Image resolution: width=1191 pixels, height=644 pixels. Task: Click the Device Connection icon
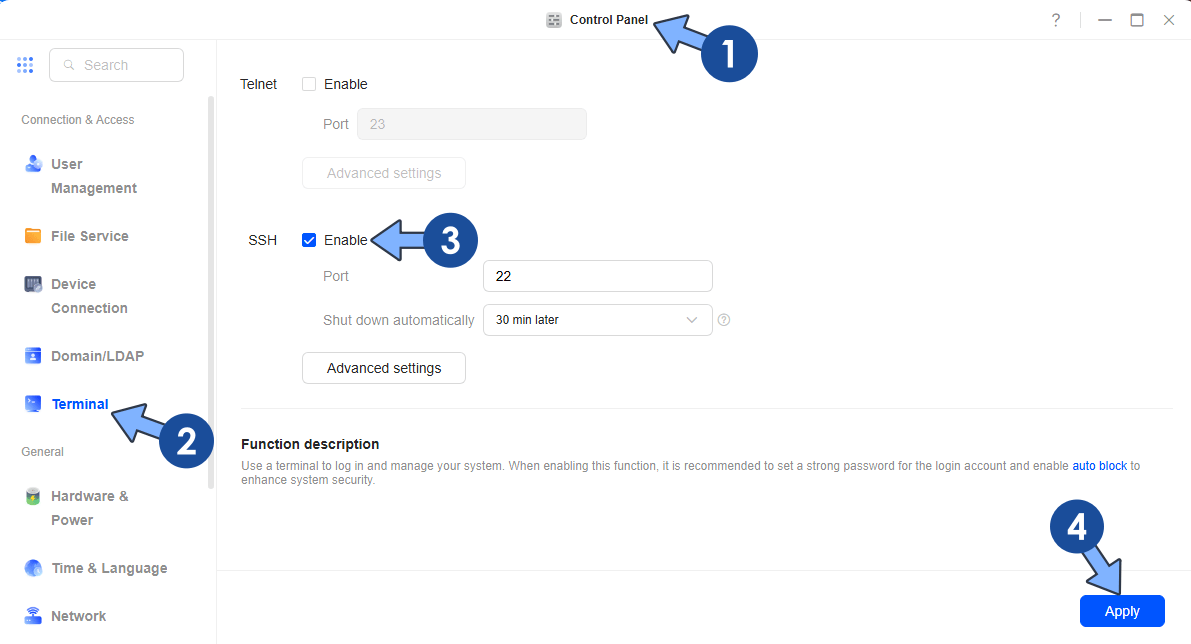pyautogui.click(x=33, y=284)
